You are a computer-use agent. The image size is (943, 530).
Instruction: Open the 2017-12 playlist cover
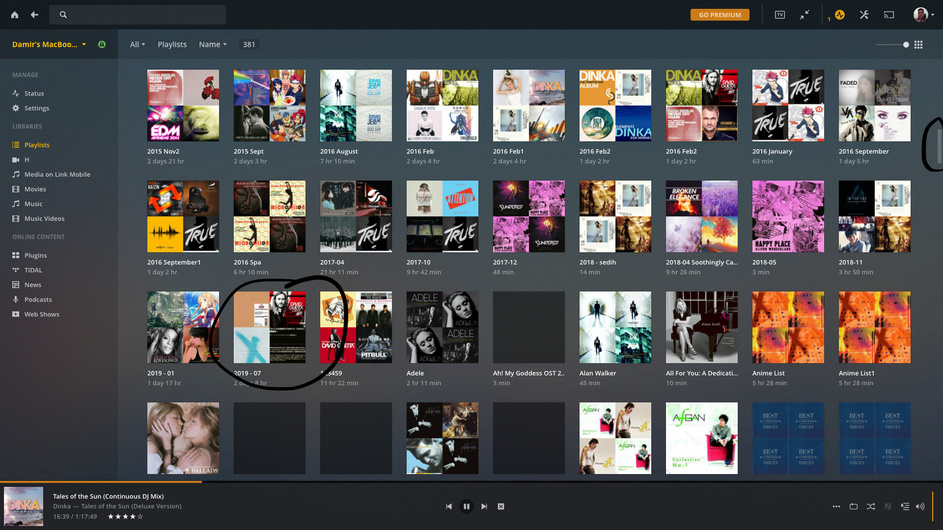coord(529,216)
